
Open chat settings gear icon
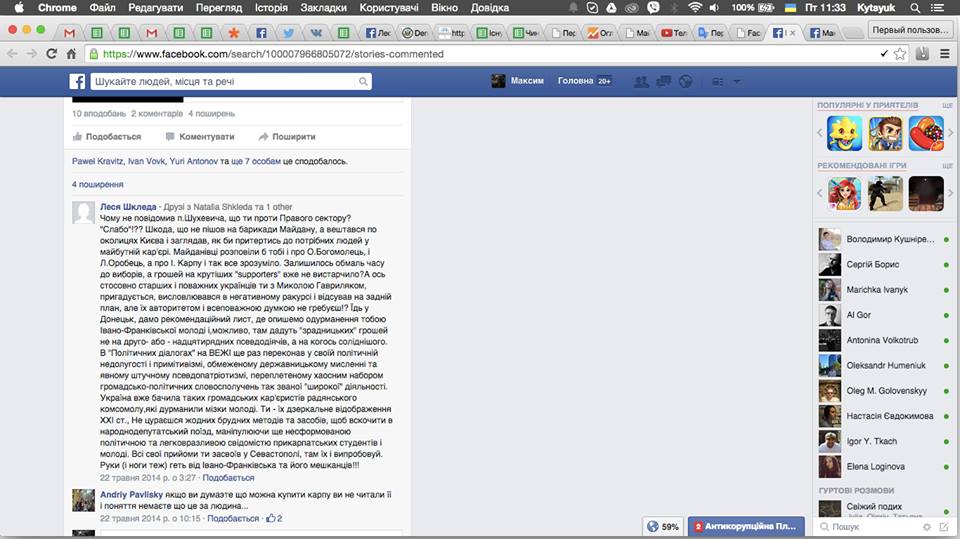point(927,527)
